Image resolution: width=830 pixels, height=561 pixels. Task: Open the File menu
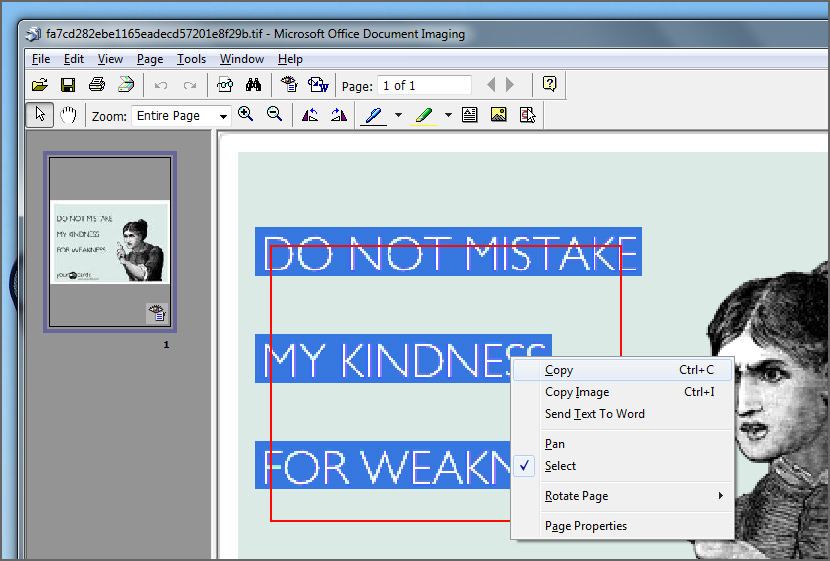coord(41,59)
